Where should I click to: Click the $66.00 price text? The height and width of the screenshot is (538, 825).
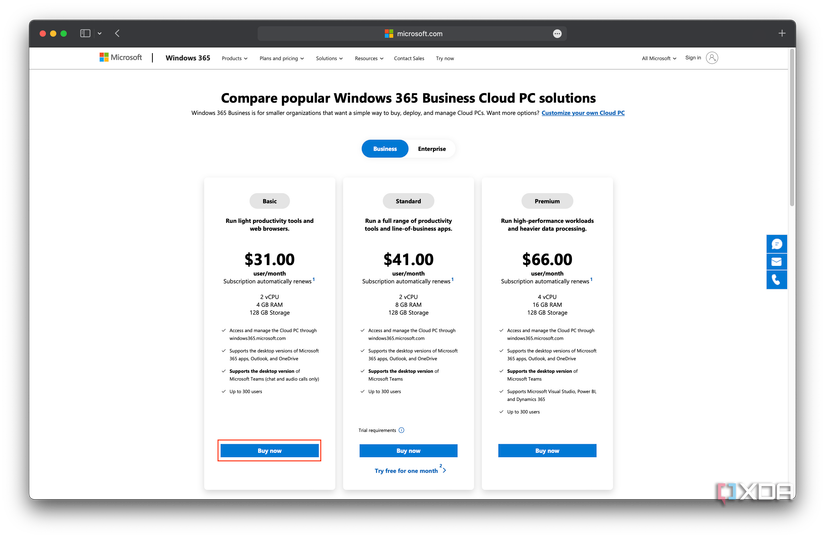547,259
